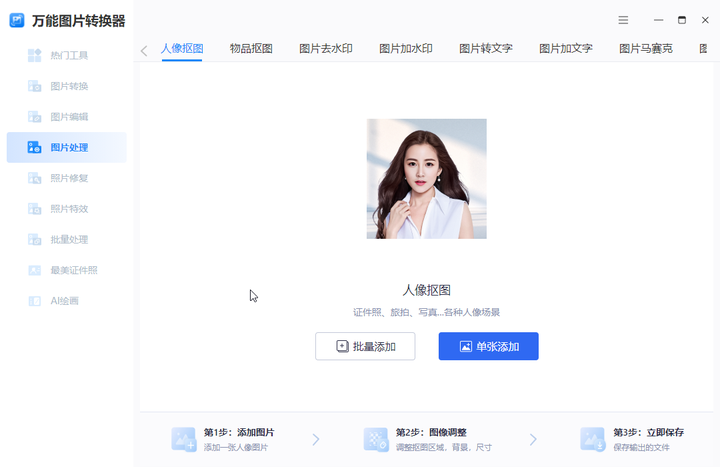Screen dimensions: 720x467
Task: Click the 热门工具 sidebar icon
Action: pyautogui.click(x=34, y=56)
